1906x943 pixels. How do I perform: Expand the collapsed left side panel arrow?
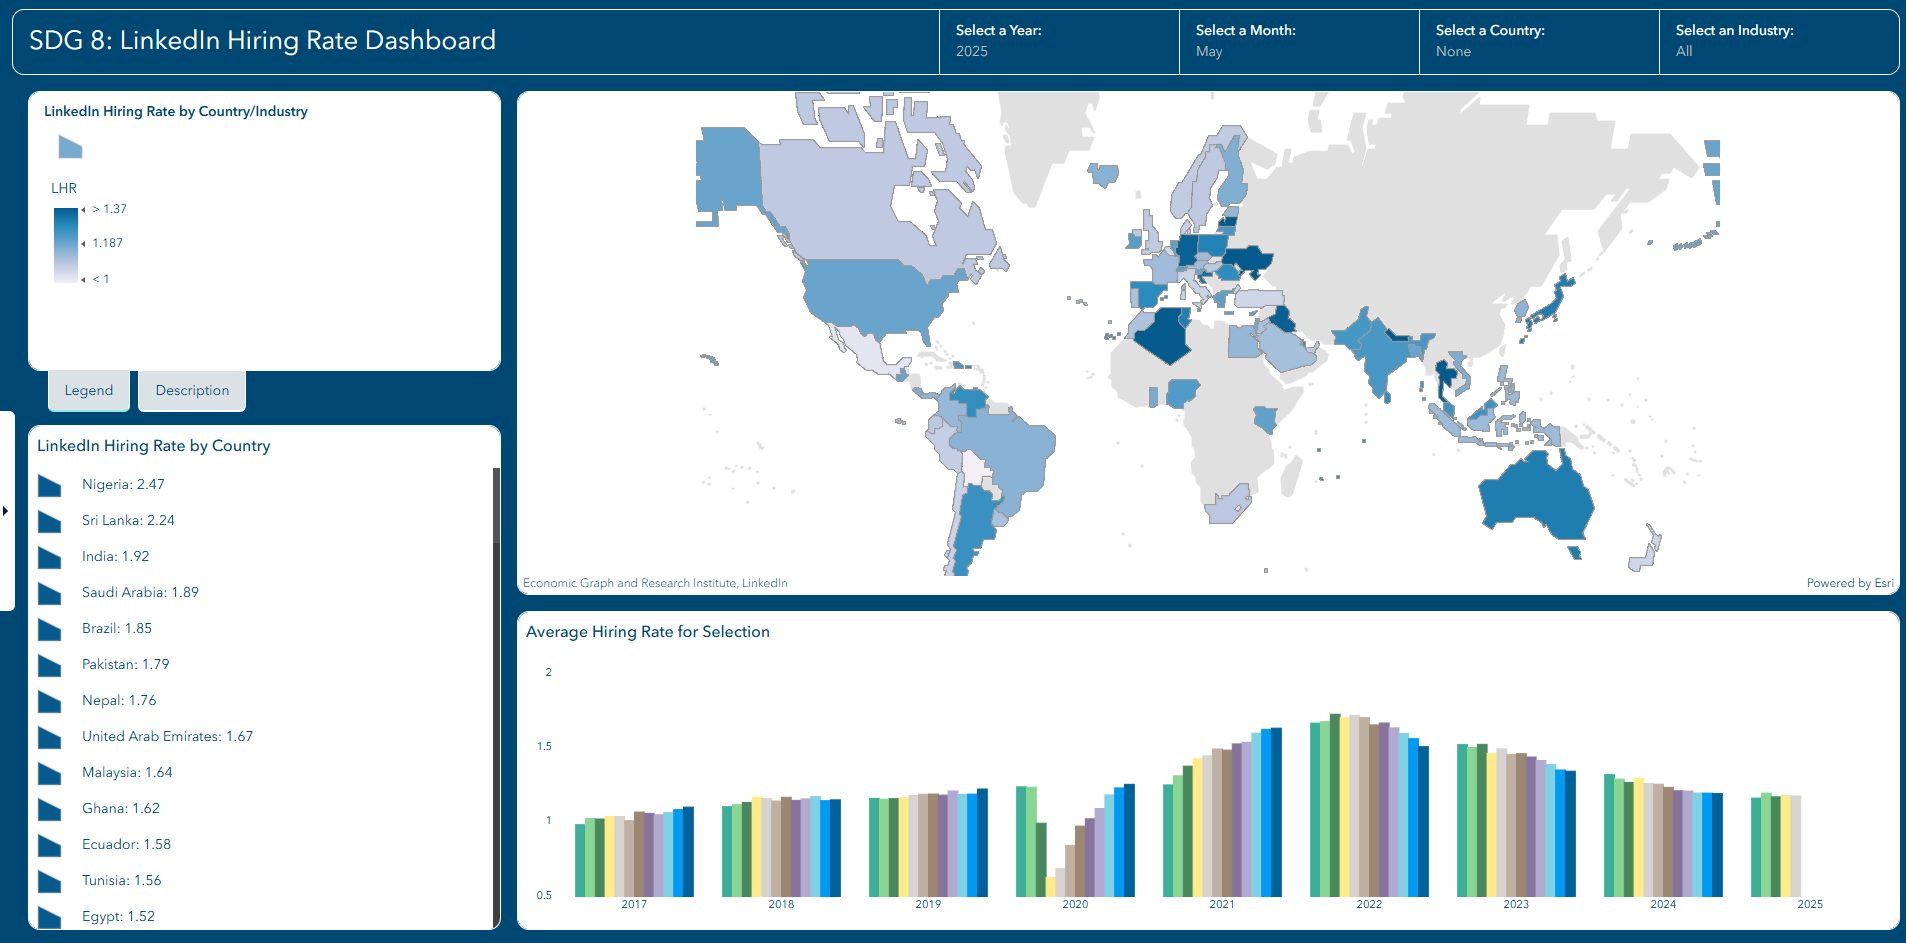6,511
